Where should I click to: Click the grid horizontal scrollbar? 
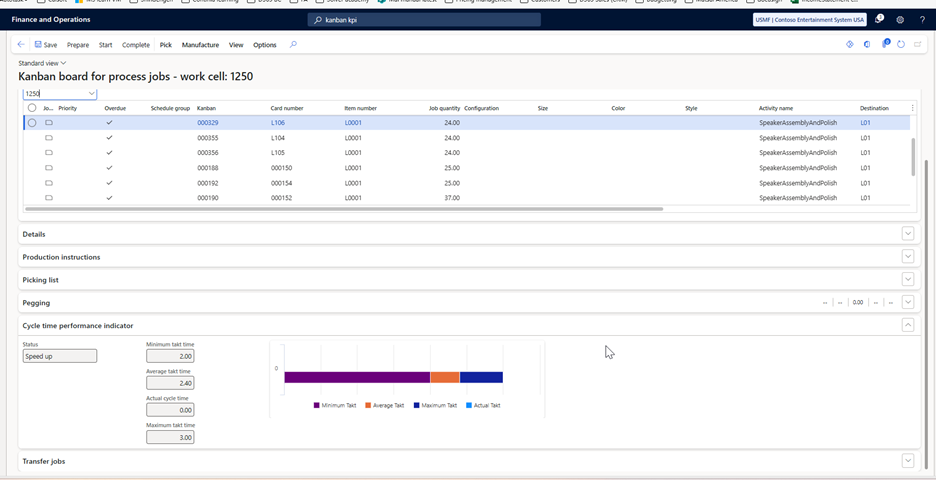344,209
